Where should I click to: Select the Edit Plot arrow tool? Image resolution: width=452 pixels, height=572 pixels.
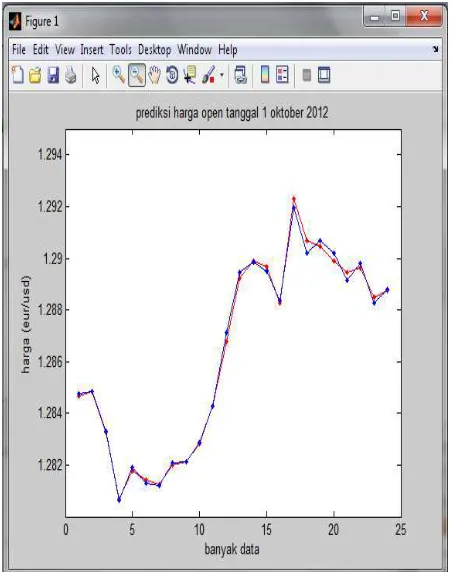tap(95, 76)
